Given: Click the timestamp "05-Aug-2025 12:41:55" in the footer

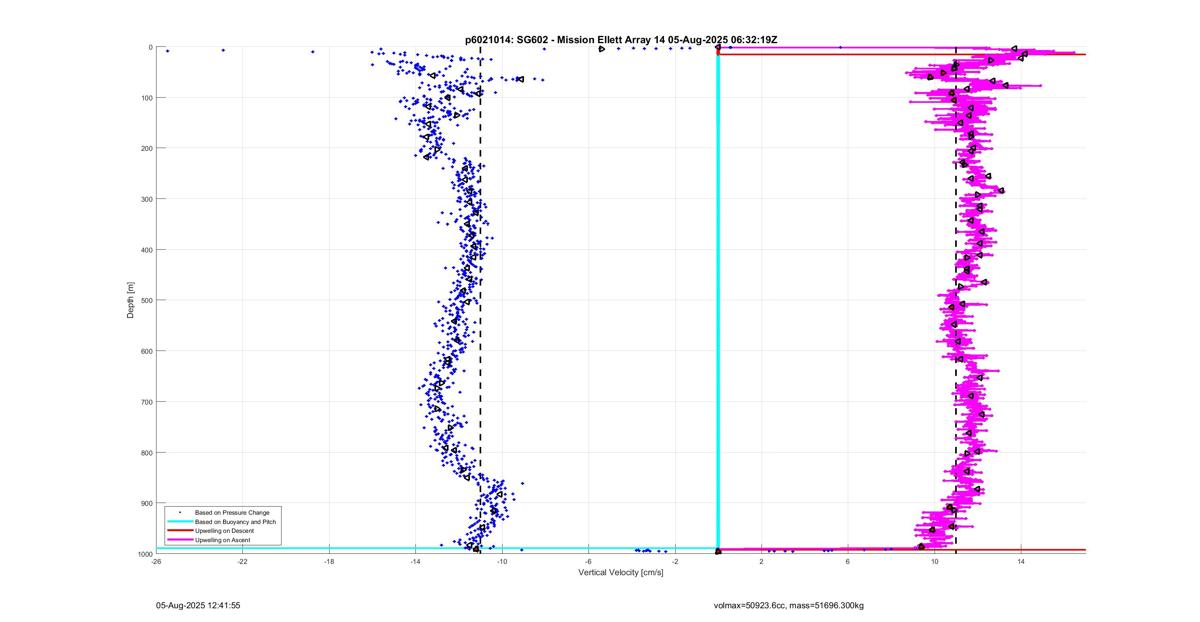Looking at the screenshot, I should 198,605.
